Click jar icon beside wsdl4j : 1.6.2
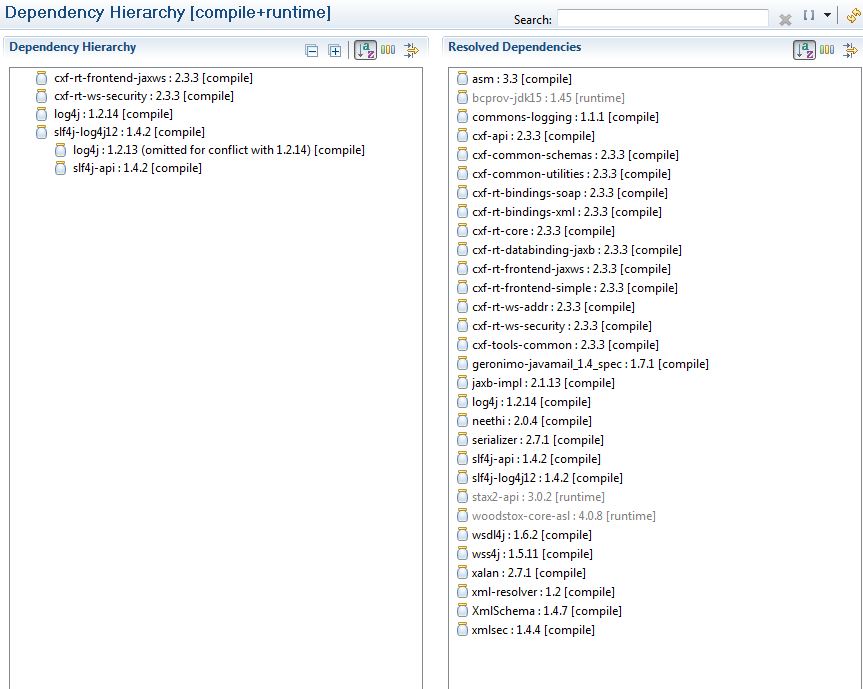 tap(462, 535)
